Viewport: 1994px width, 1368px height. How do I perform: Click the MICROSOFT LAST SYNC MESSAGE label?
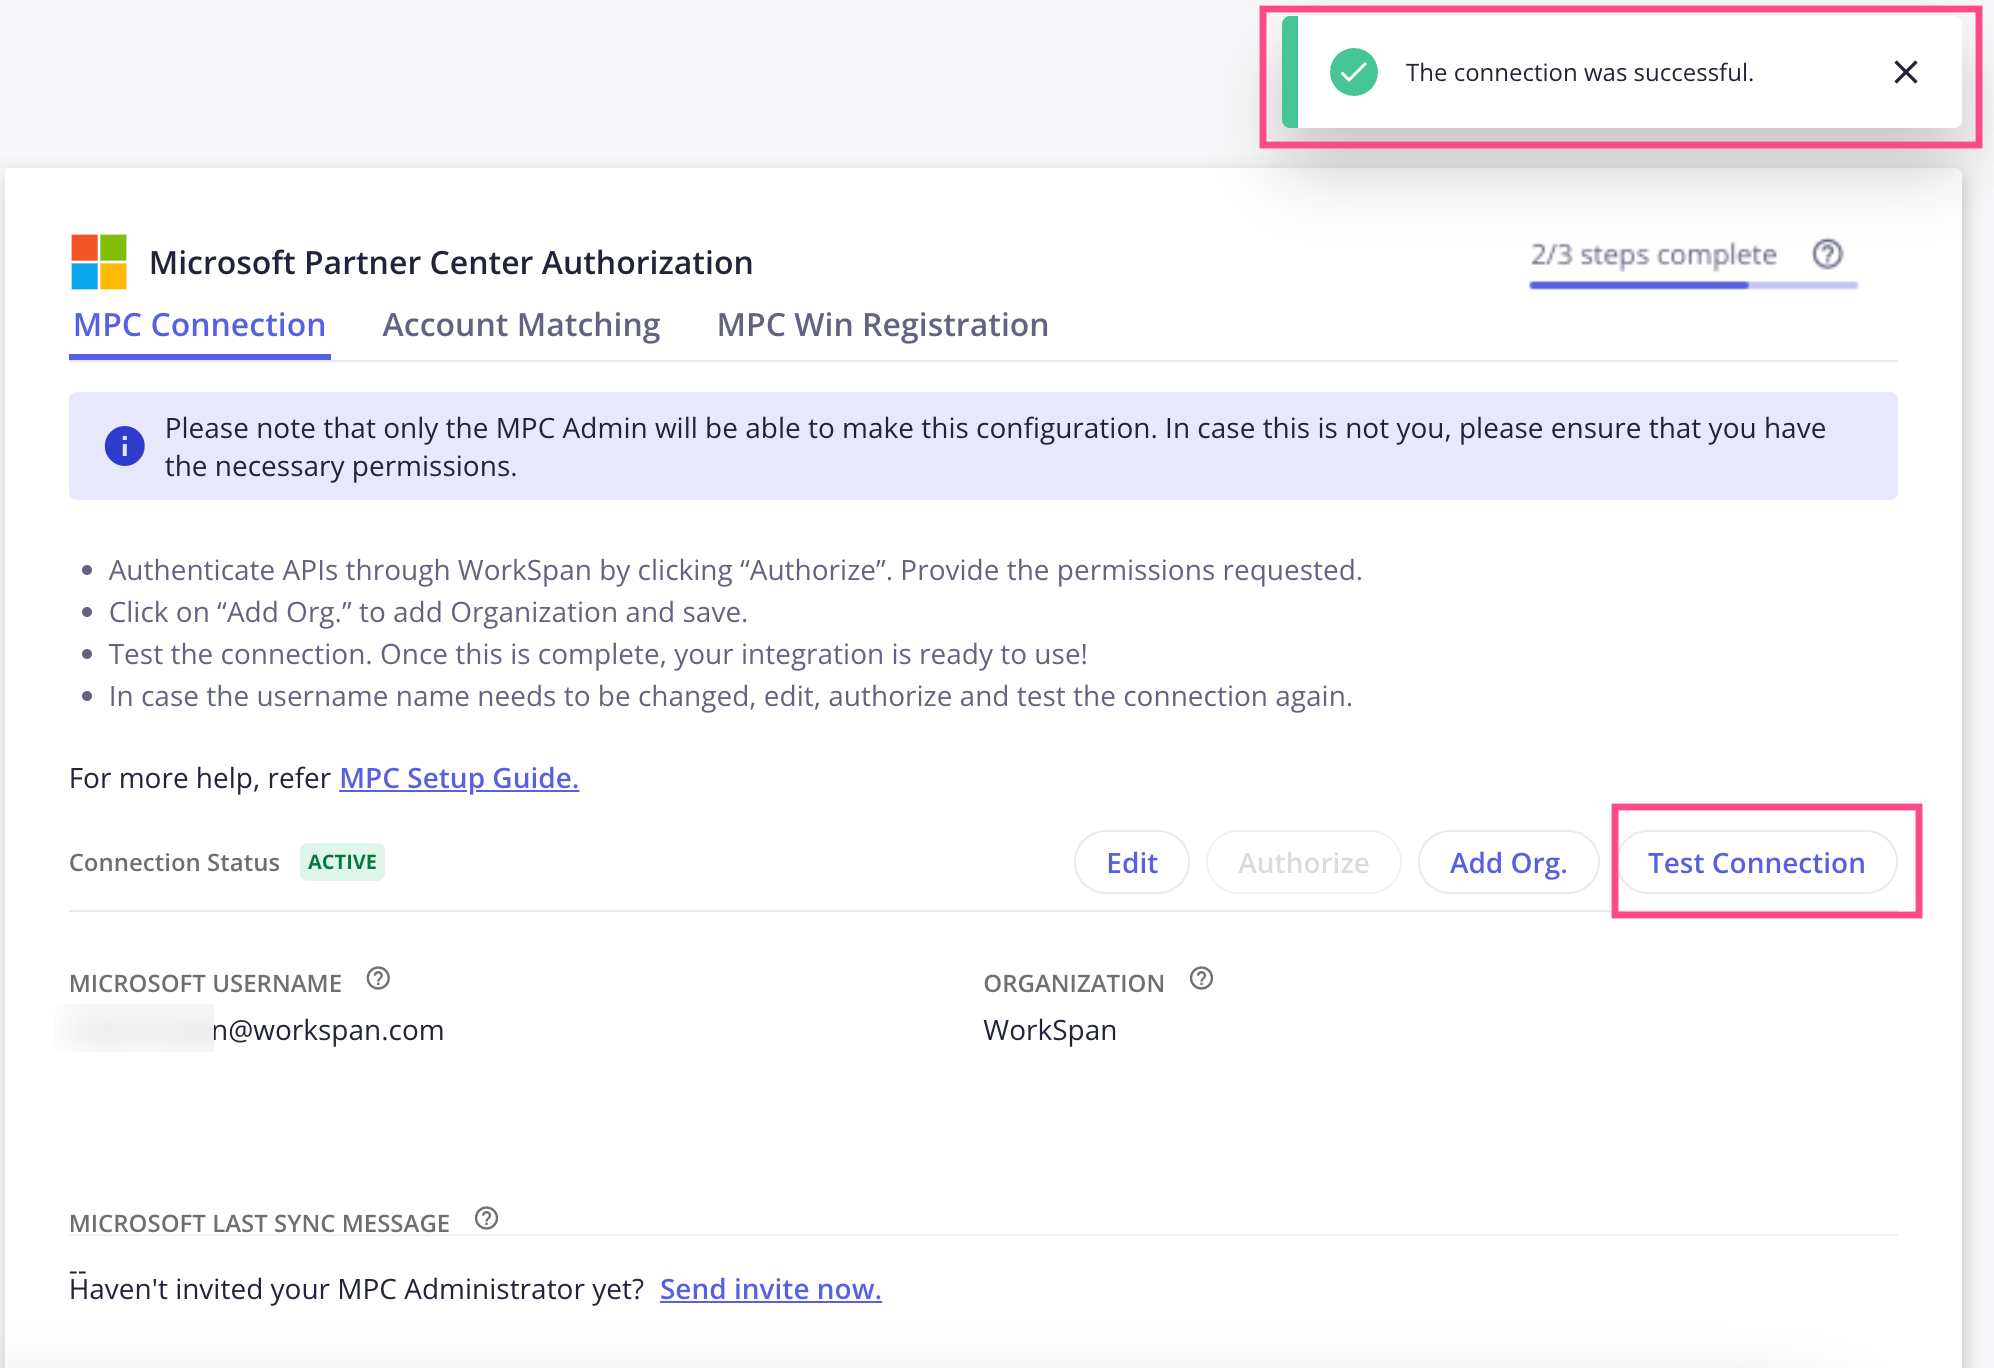click(259, 1223)
